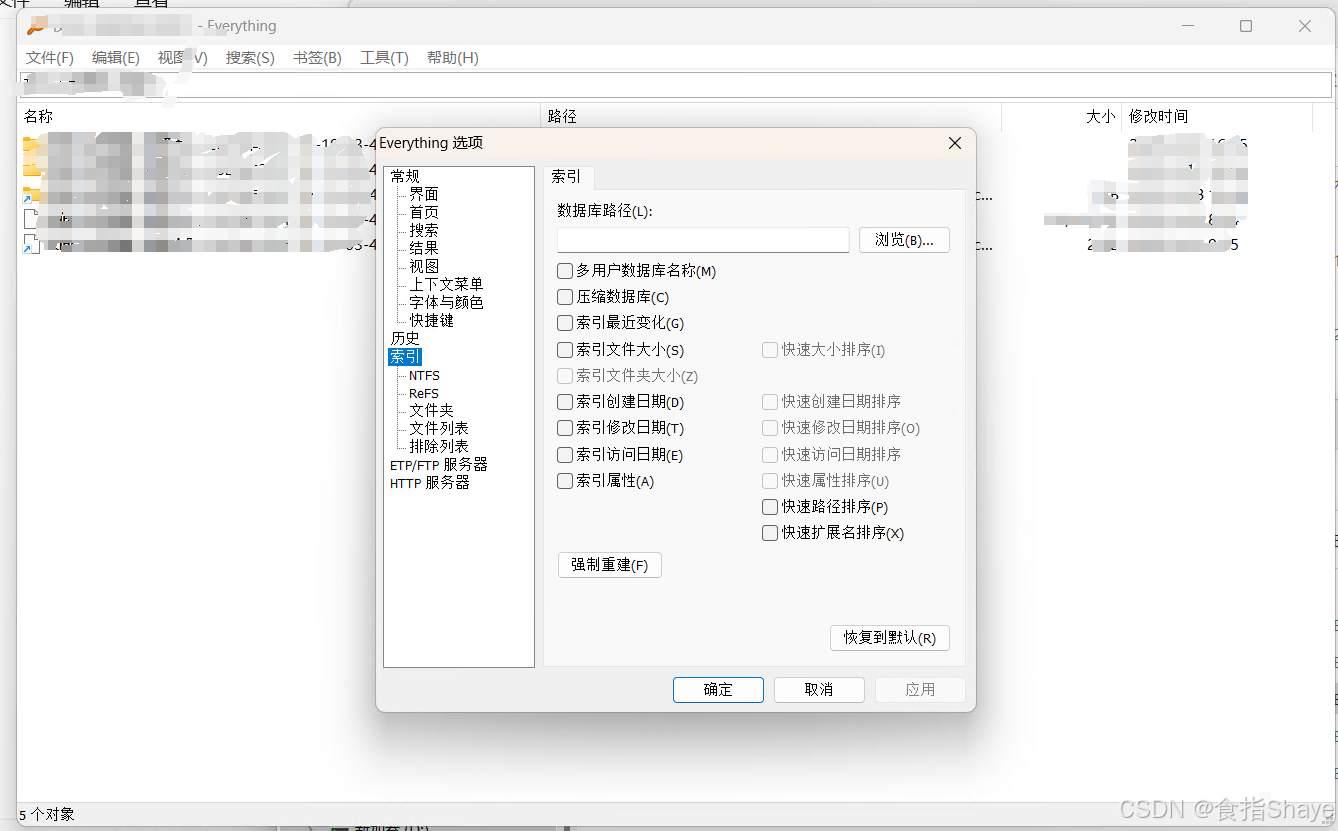
Task: Confirm with the 确定 button
Action: point(718,690)
